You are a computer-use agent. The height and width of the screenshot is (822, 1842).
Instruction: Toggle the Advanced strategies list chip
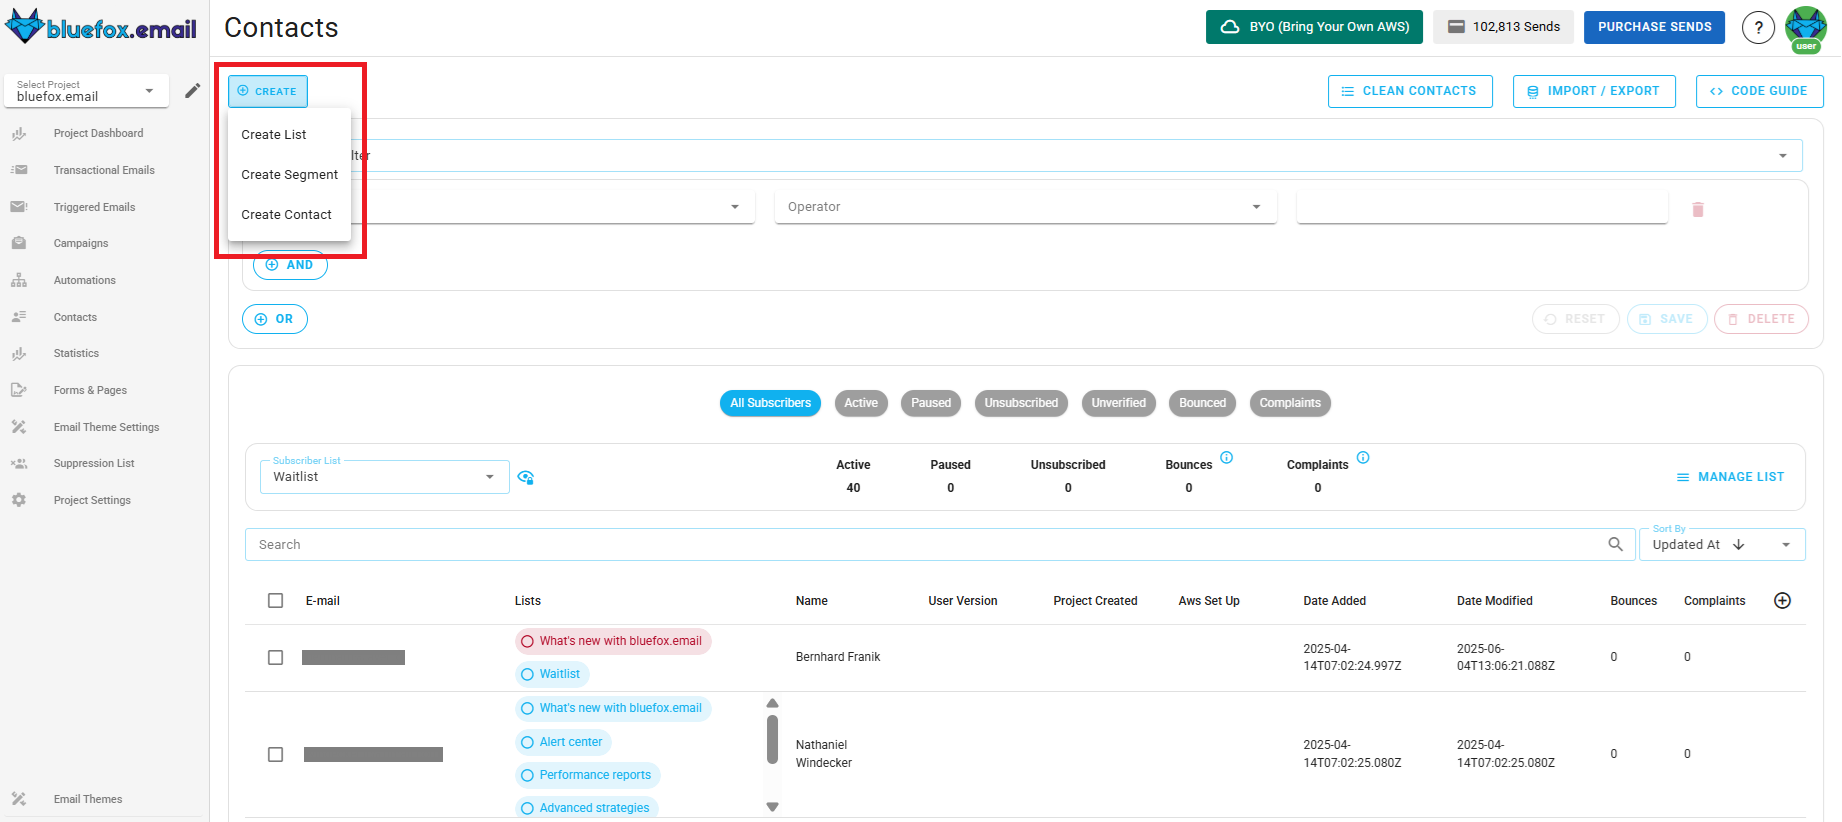586,808
